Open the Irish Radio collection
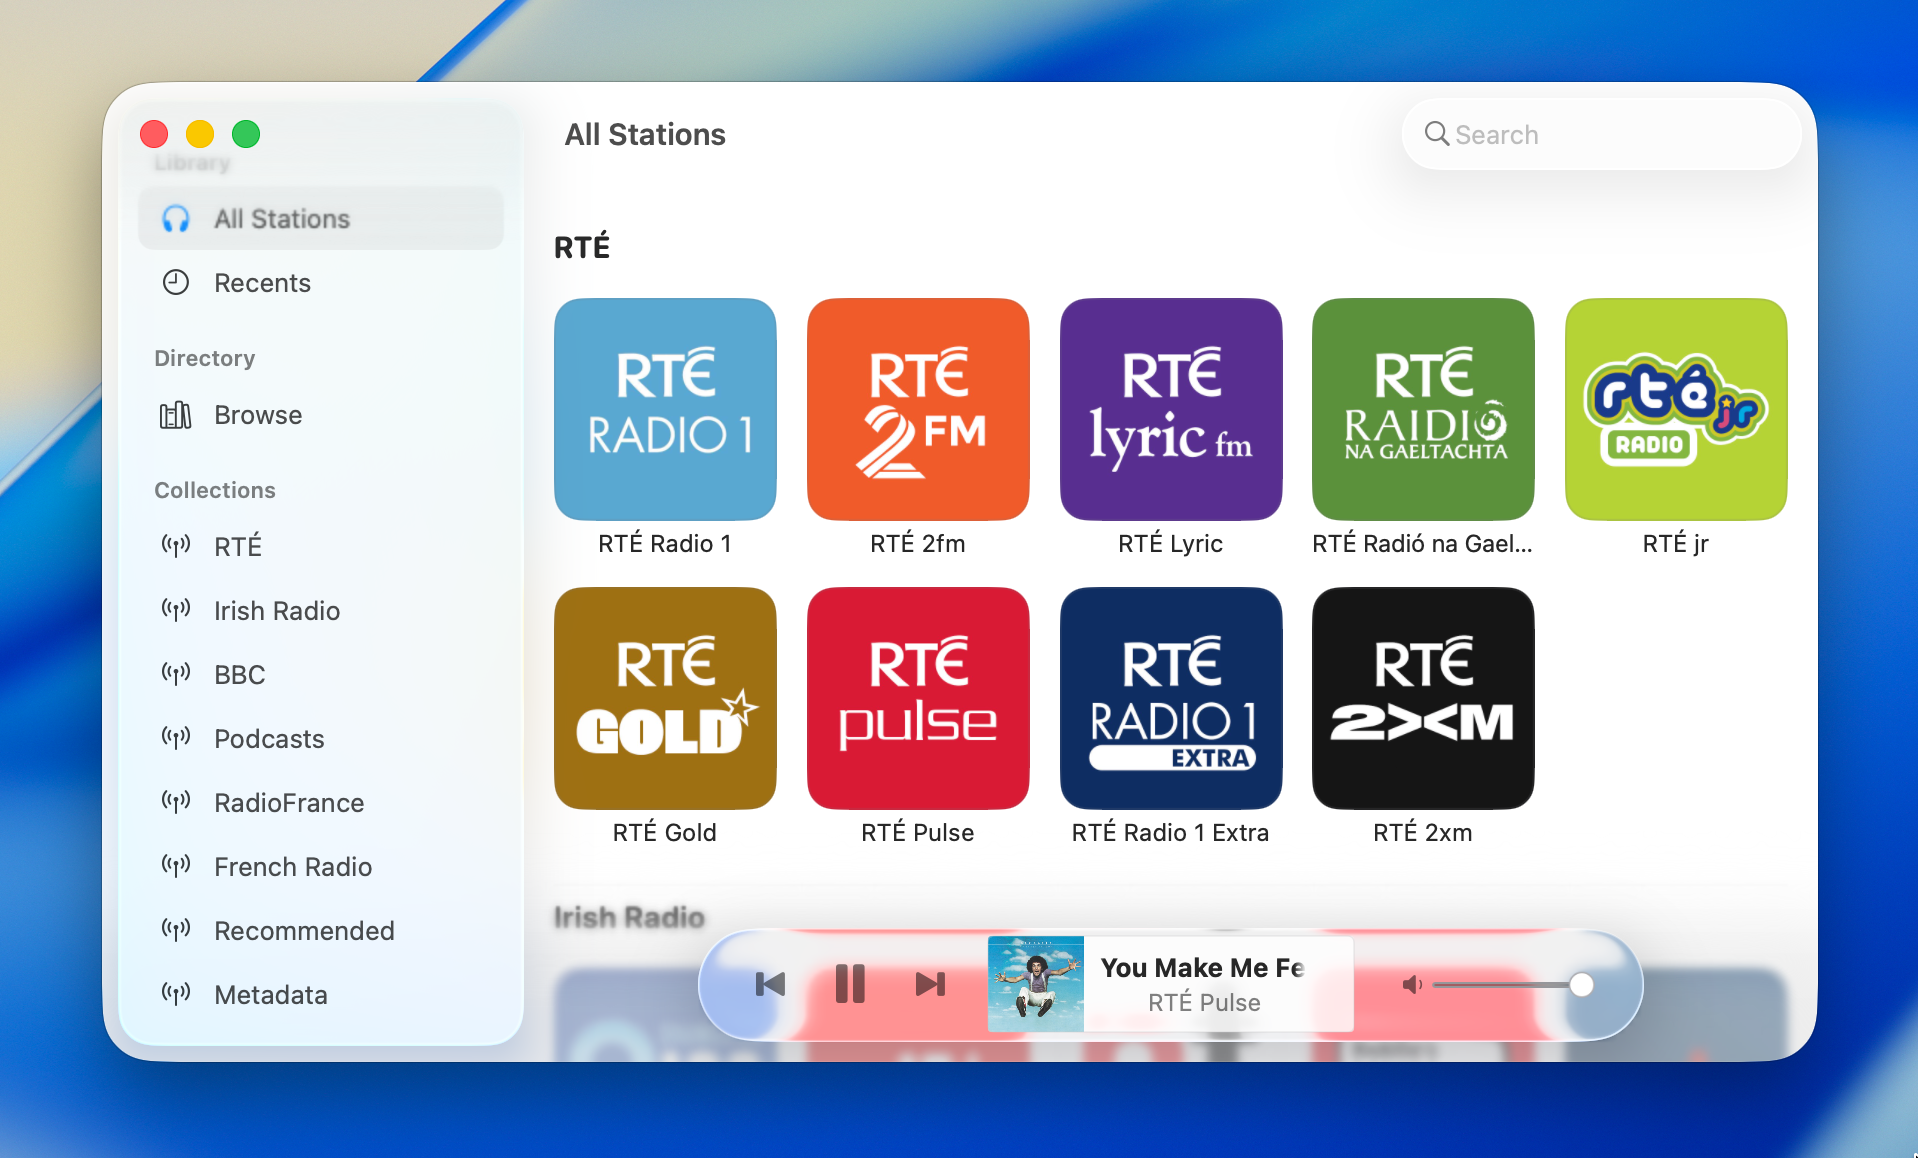Image resolution: width=1918 pixels, height=1158 pixels. [x=321, y=610]
